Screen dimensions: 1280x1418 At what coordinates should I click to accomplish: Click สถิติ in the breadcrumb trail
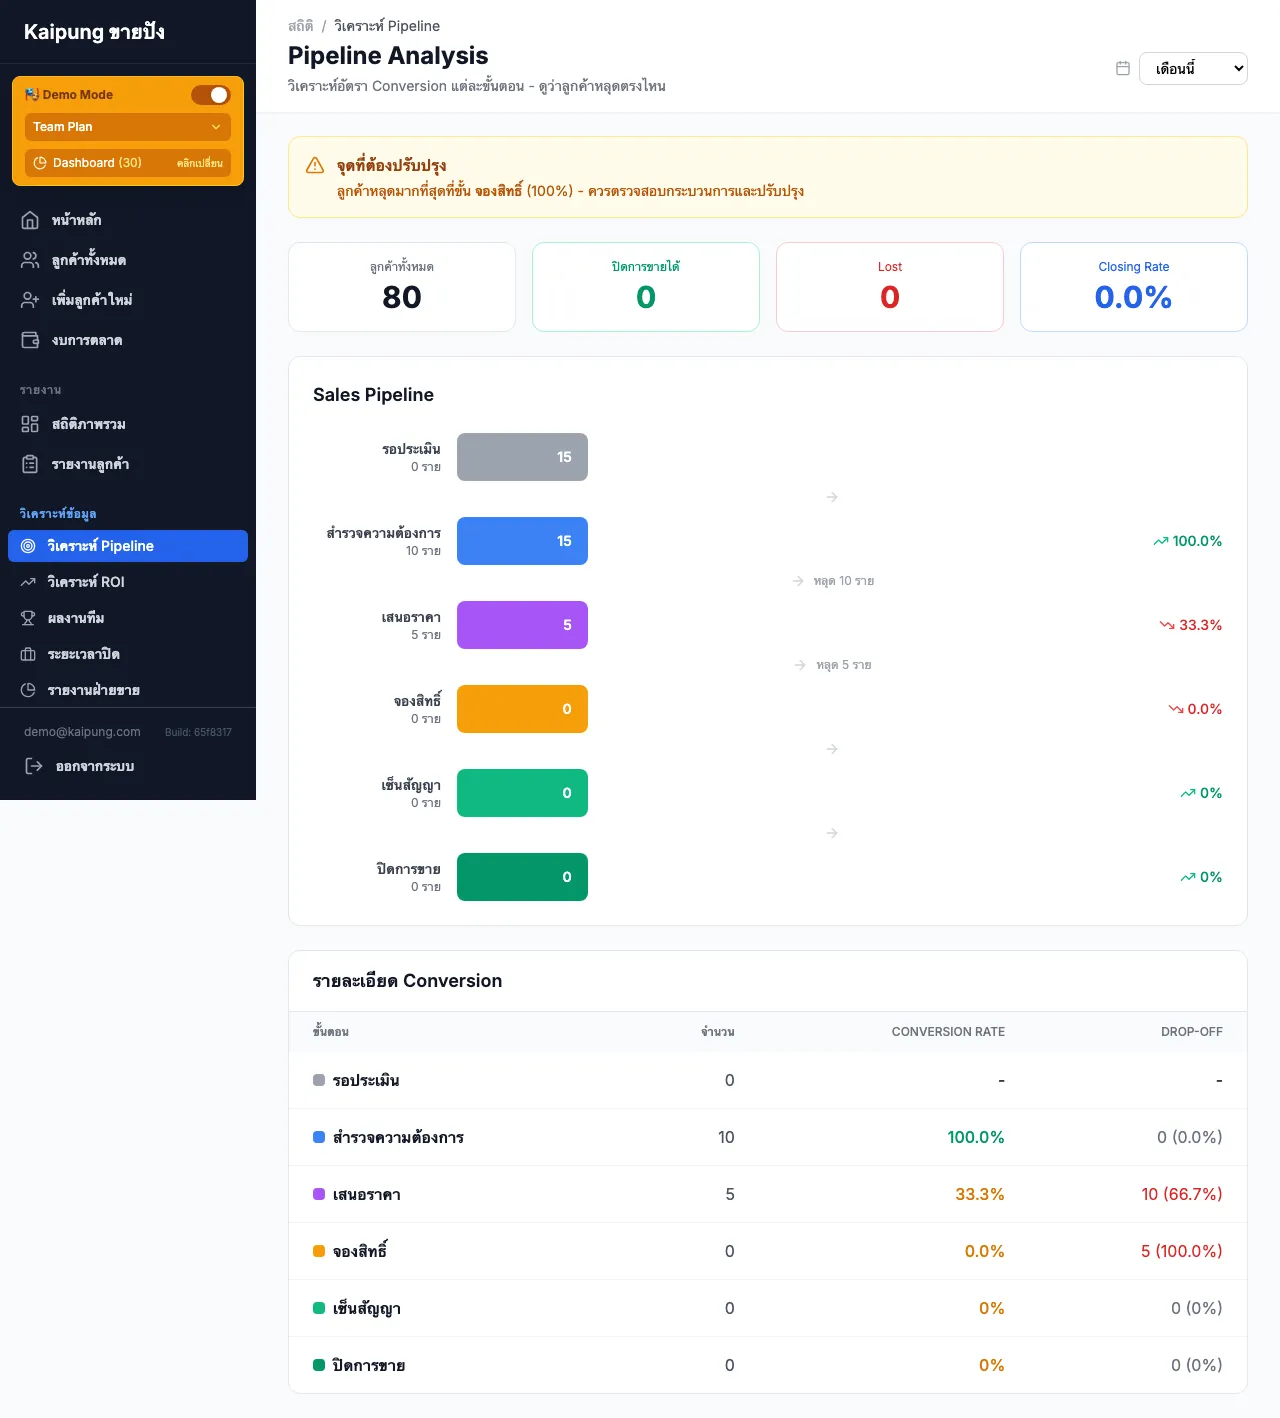click(x=300, y=26)
